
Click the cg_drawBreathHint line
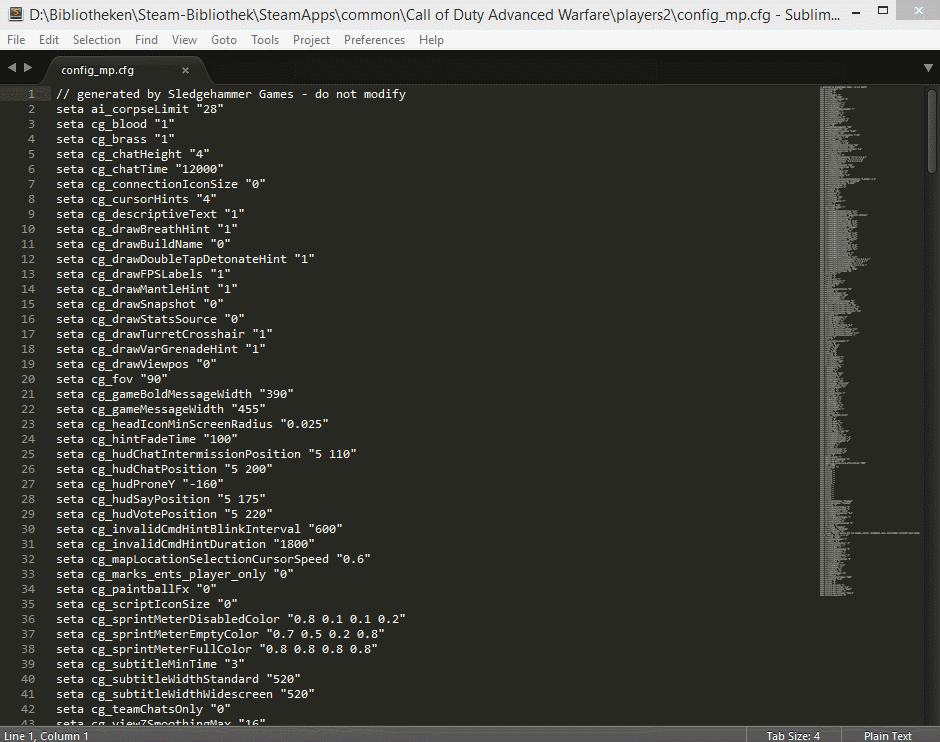coord(147,229)
